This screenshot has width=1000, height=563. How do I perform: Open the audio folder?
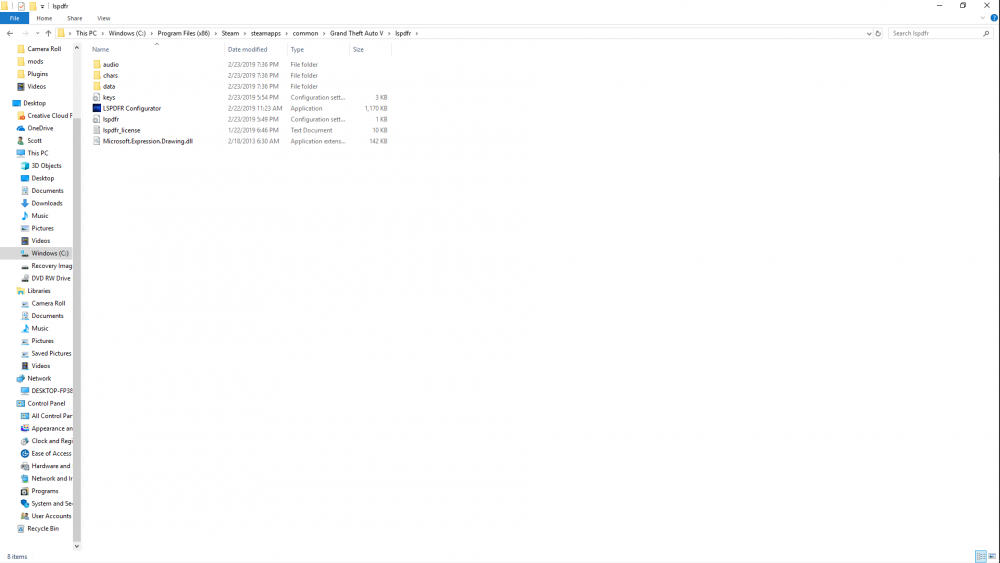(x=110, y=64)
